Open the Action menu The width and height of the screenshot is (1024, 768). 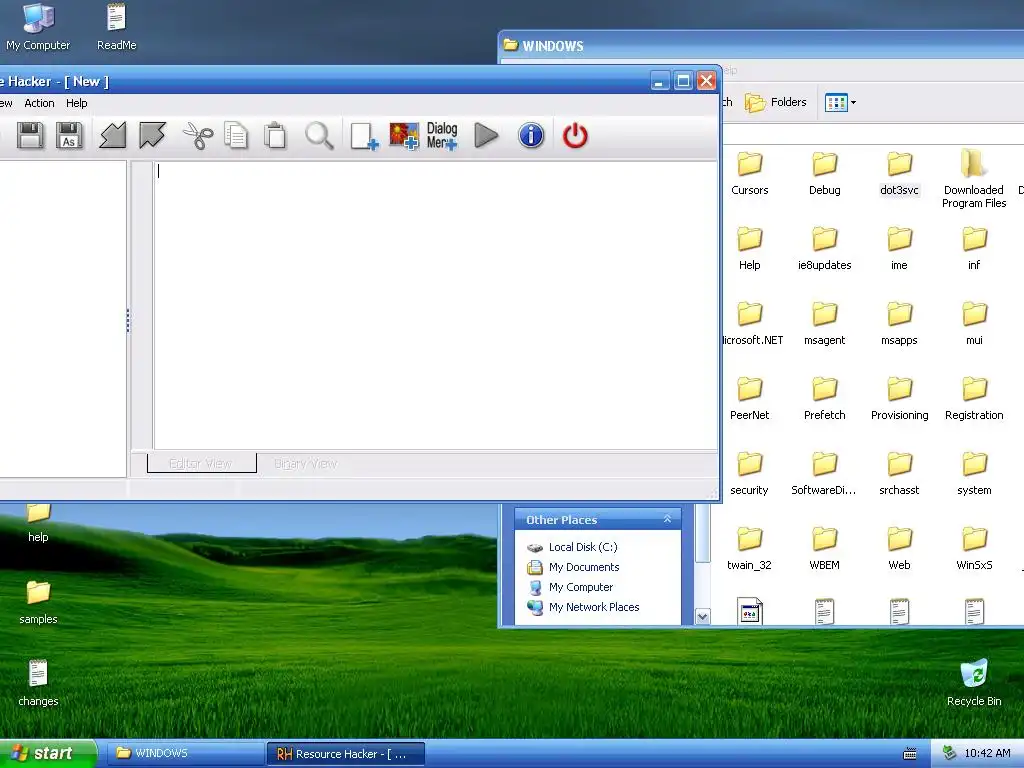(x=39, y=103)
